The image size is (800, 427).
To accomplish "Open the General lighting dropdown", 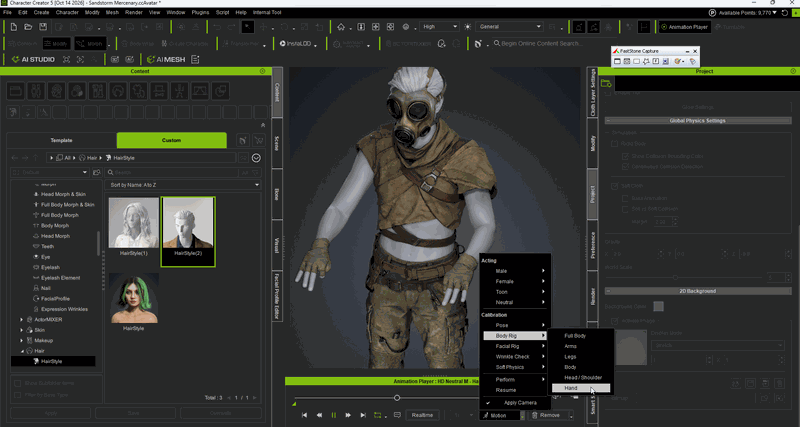I will coord(509,27).
